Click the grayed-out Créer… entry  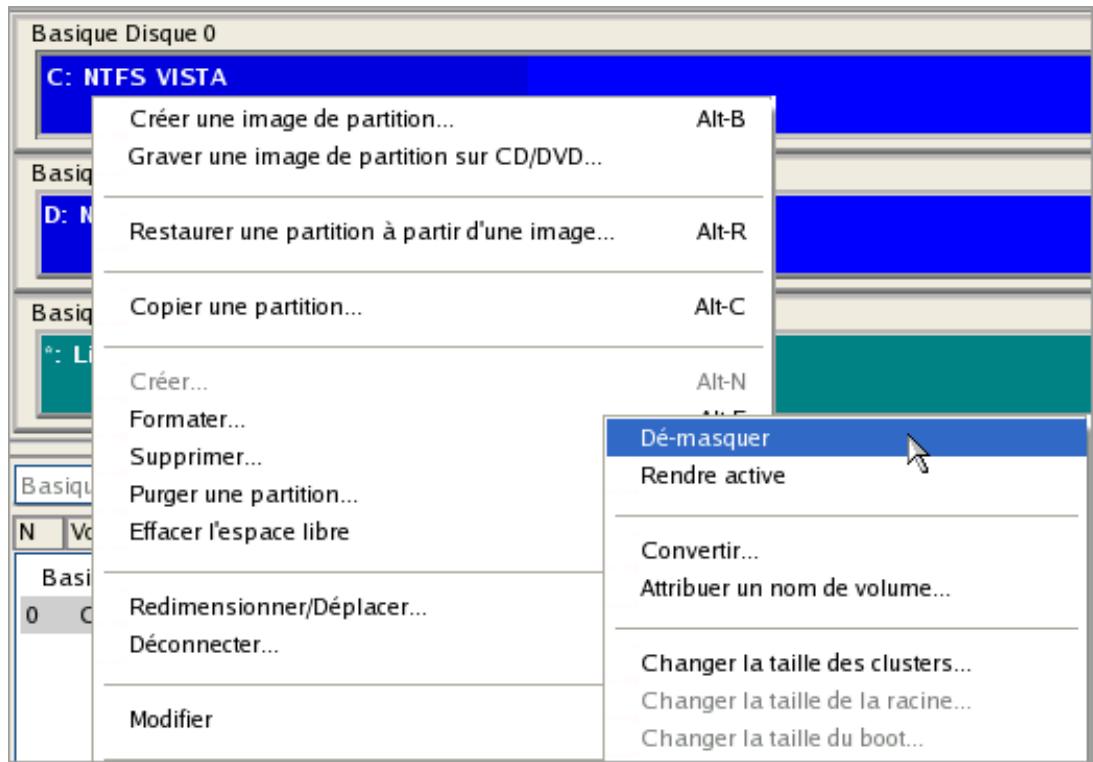(x=433, y=382)
